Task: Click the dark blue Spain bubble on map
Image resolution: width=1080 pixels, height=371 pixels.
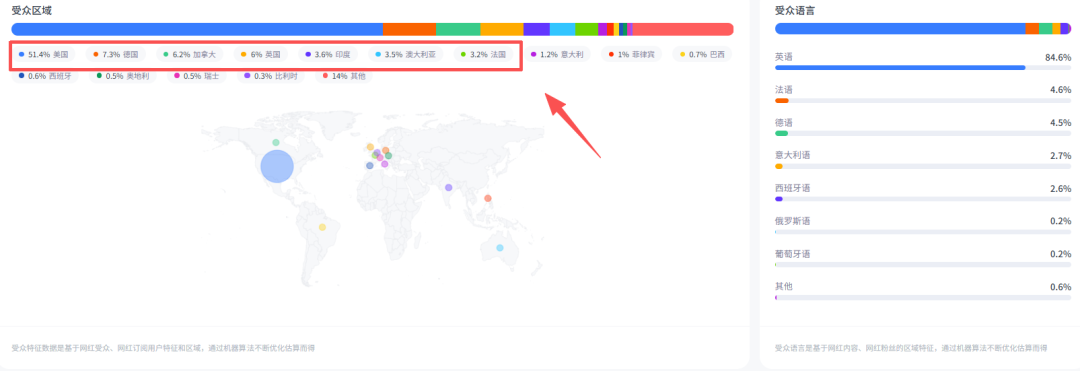Action: point(370,166)
